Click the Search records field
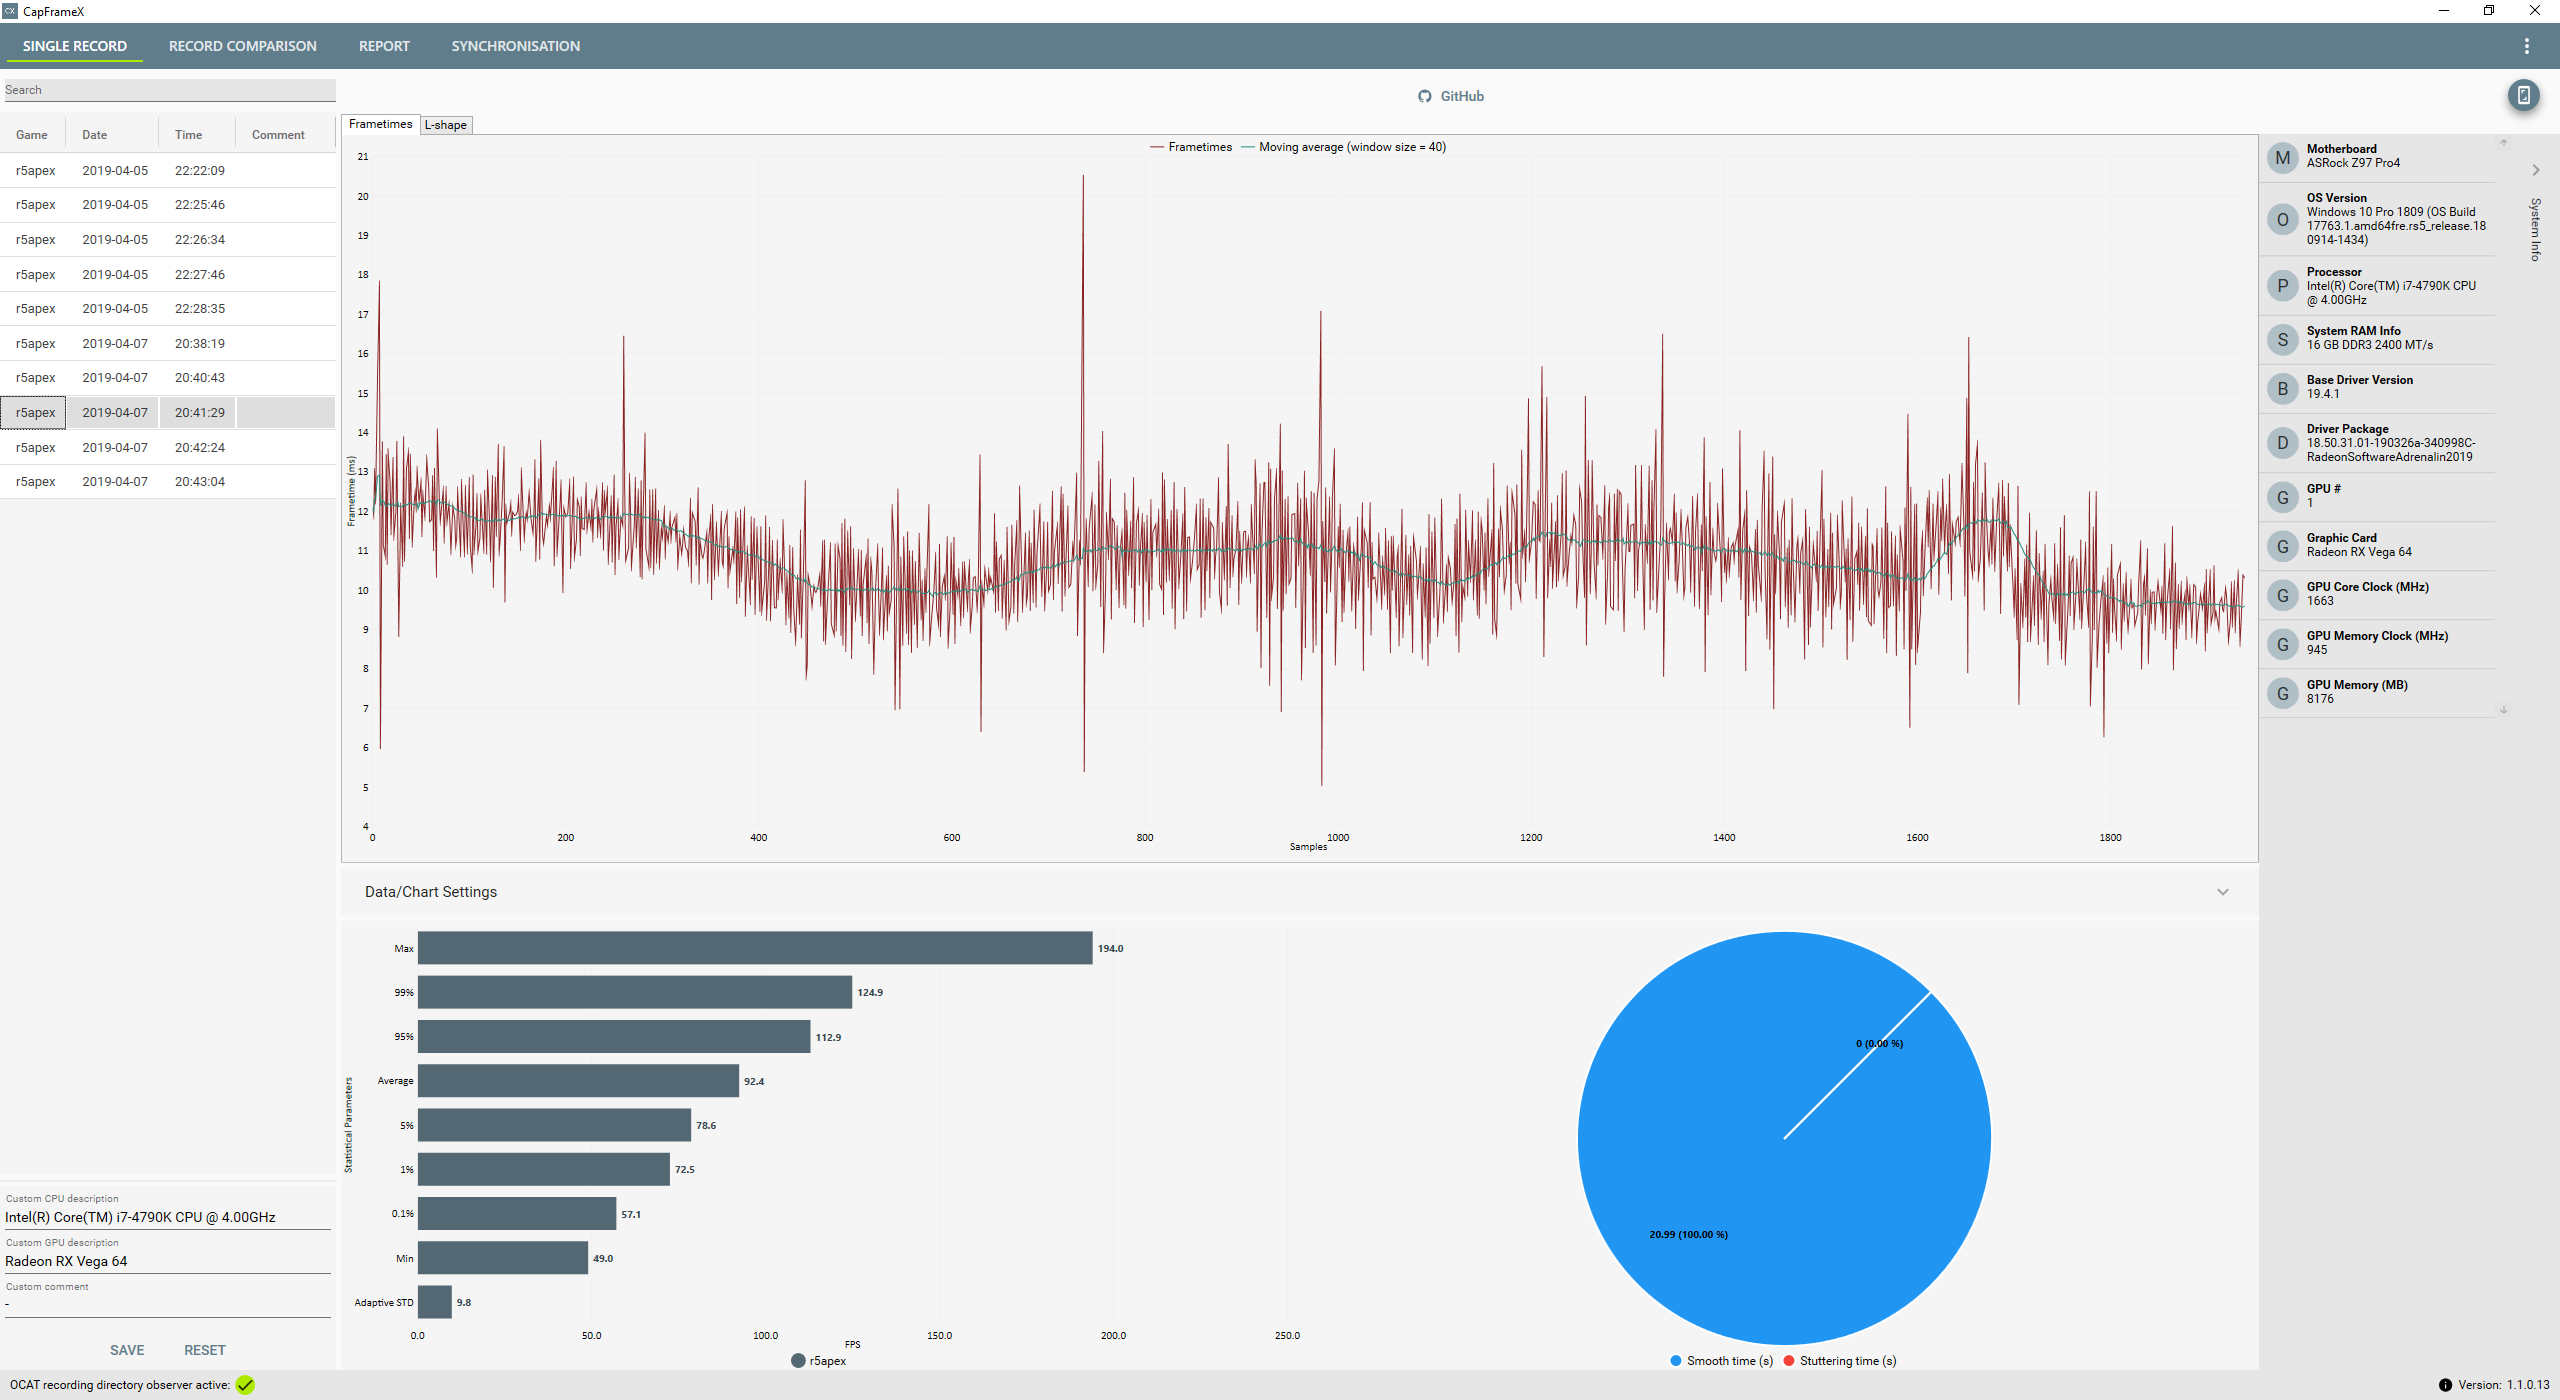The height and width of the screenshot is (1400, 2560). point(169,90)
